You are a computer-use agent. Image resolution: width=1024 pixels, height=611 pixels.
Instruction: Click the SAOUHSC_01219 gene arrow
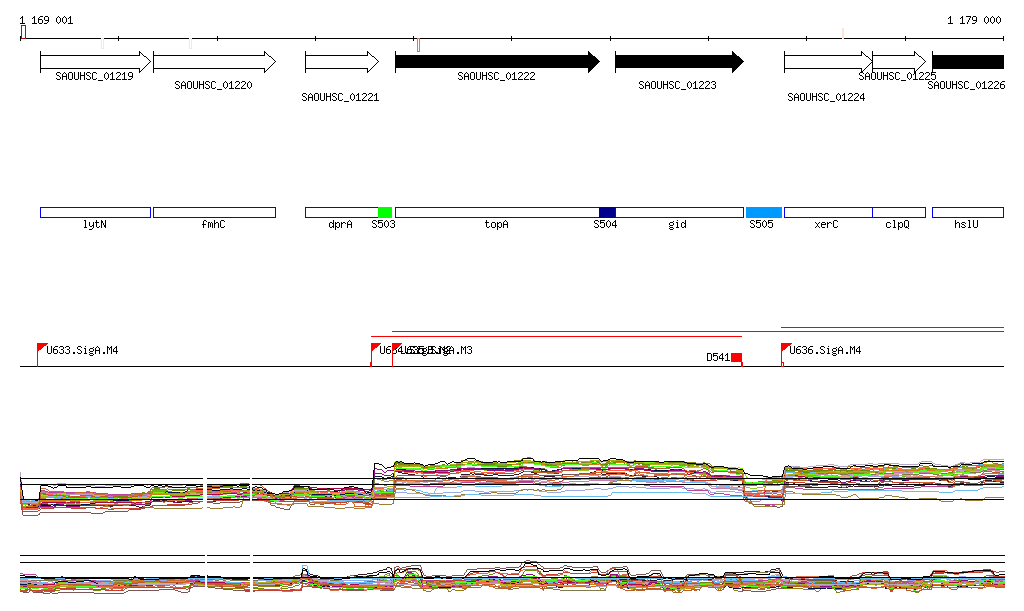coord(95,62)
